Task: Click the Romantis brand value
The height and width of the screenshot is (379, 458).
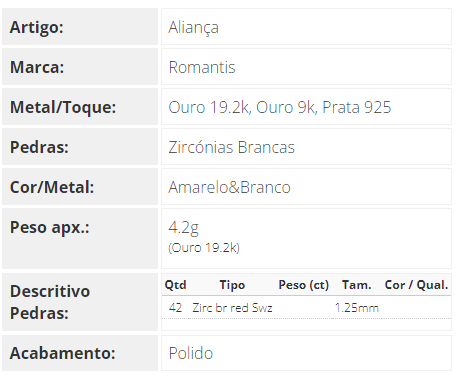Action: (x=202, y=67)
